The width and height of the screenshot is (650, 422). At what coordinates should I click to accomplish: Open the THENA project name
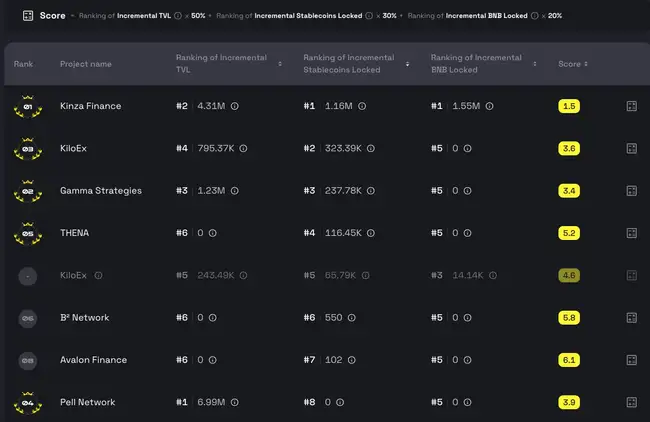pos(74,233)
